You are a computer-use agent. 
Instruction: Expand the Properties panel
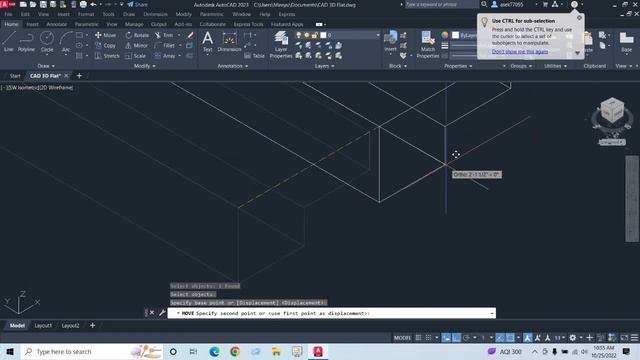tap(458, 66)
